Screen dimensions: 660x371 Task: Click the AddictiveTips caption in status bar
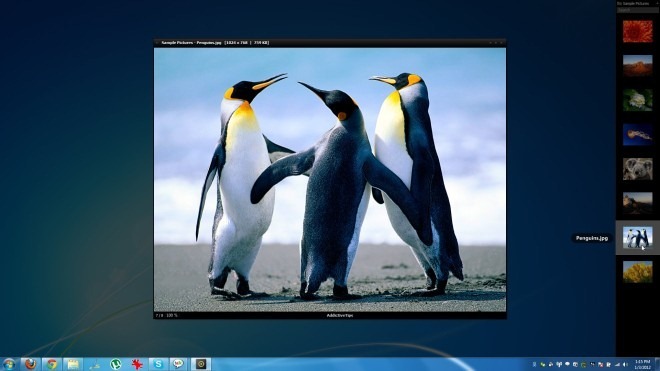tap(340, 315)
